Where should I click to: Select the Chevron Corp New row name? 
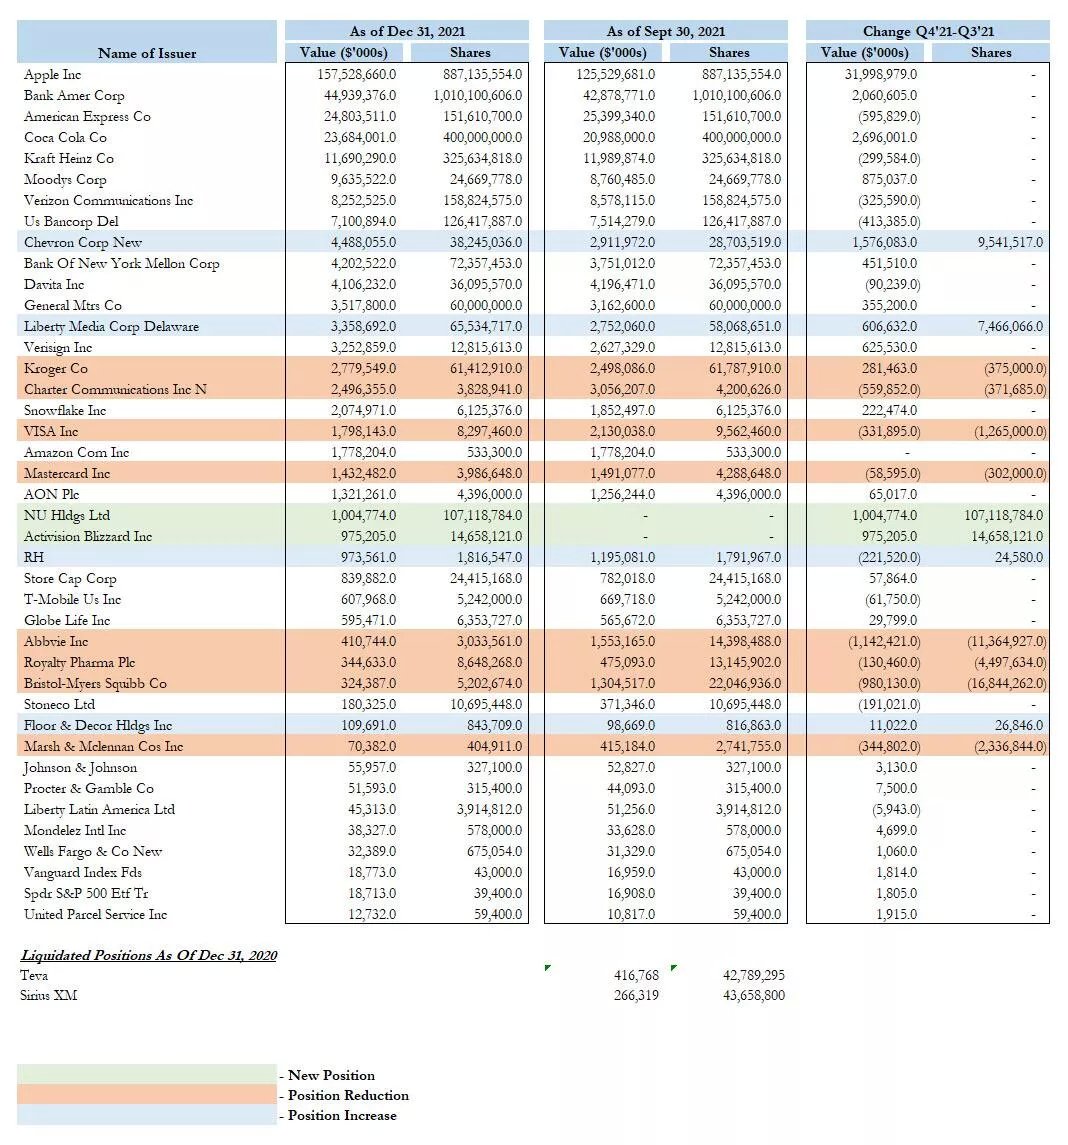click(82, 242)
